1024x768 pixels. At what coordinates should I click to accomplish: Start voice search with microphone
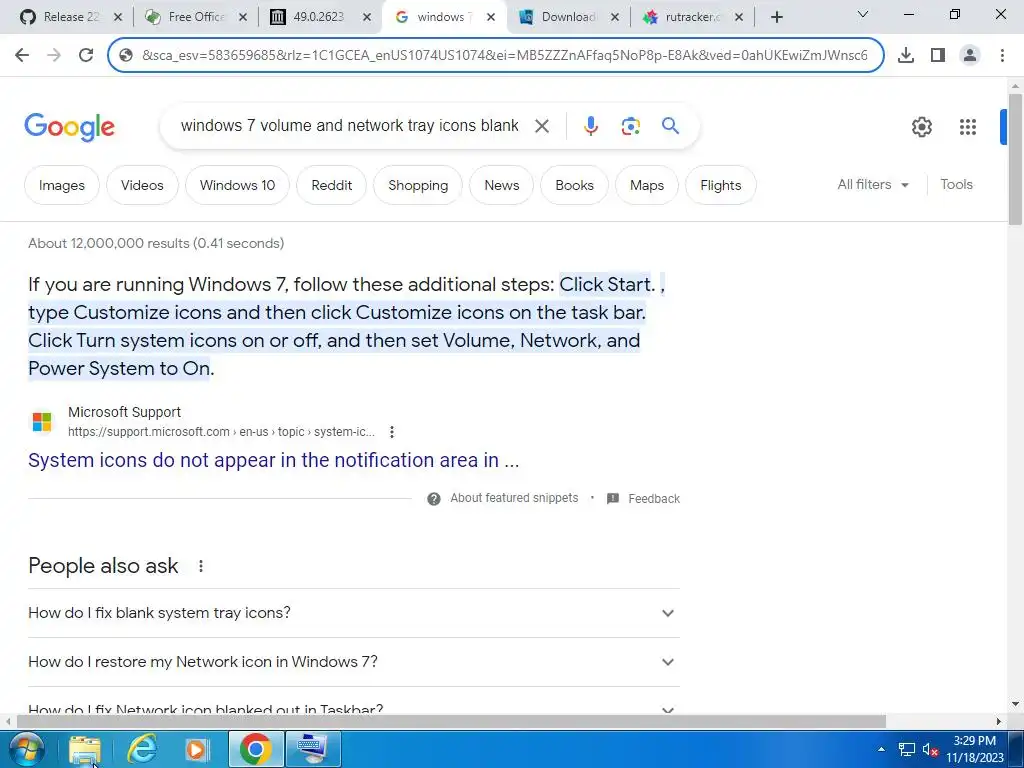(590, 126)
